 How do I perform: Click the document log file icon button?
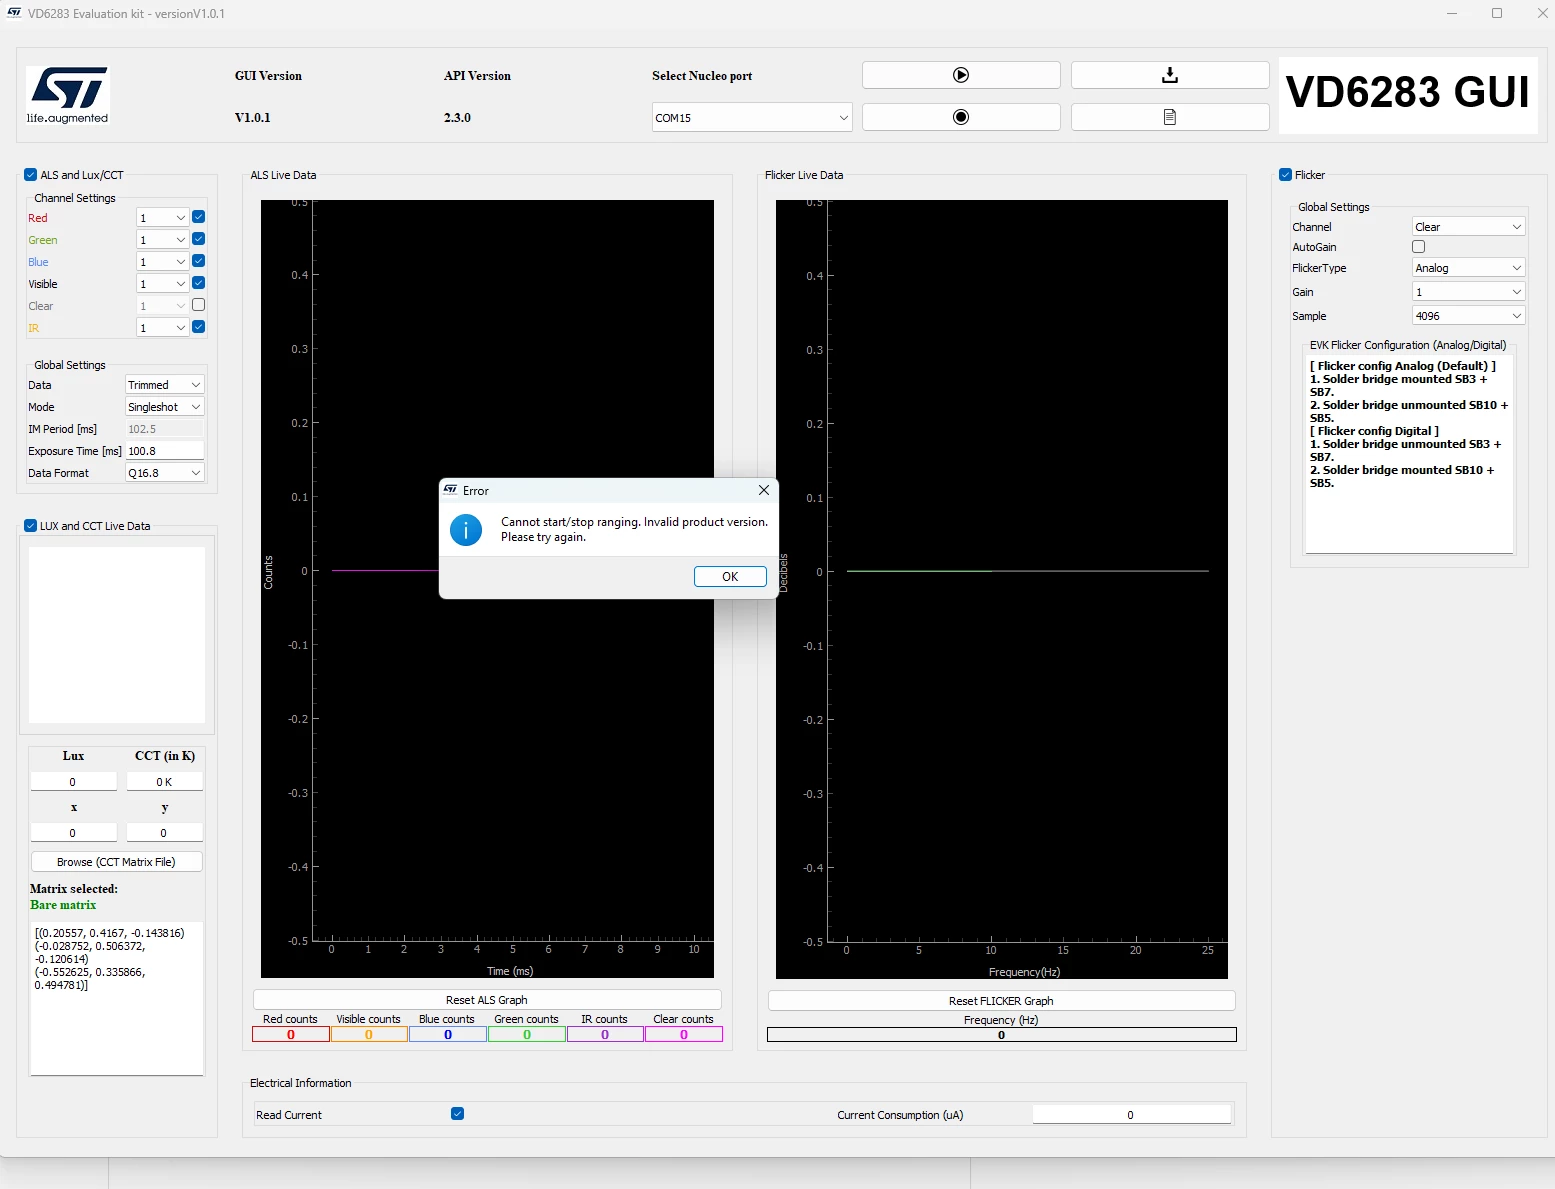pos(1170,117)
